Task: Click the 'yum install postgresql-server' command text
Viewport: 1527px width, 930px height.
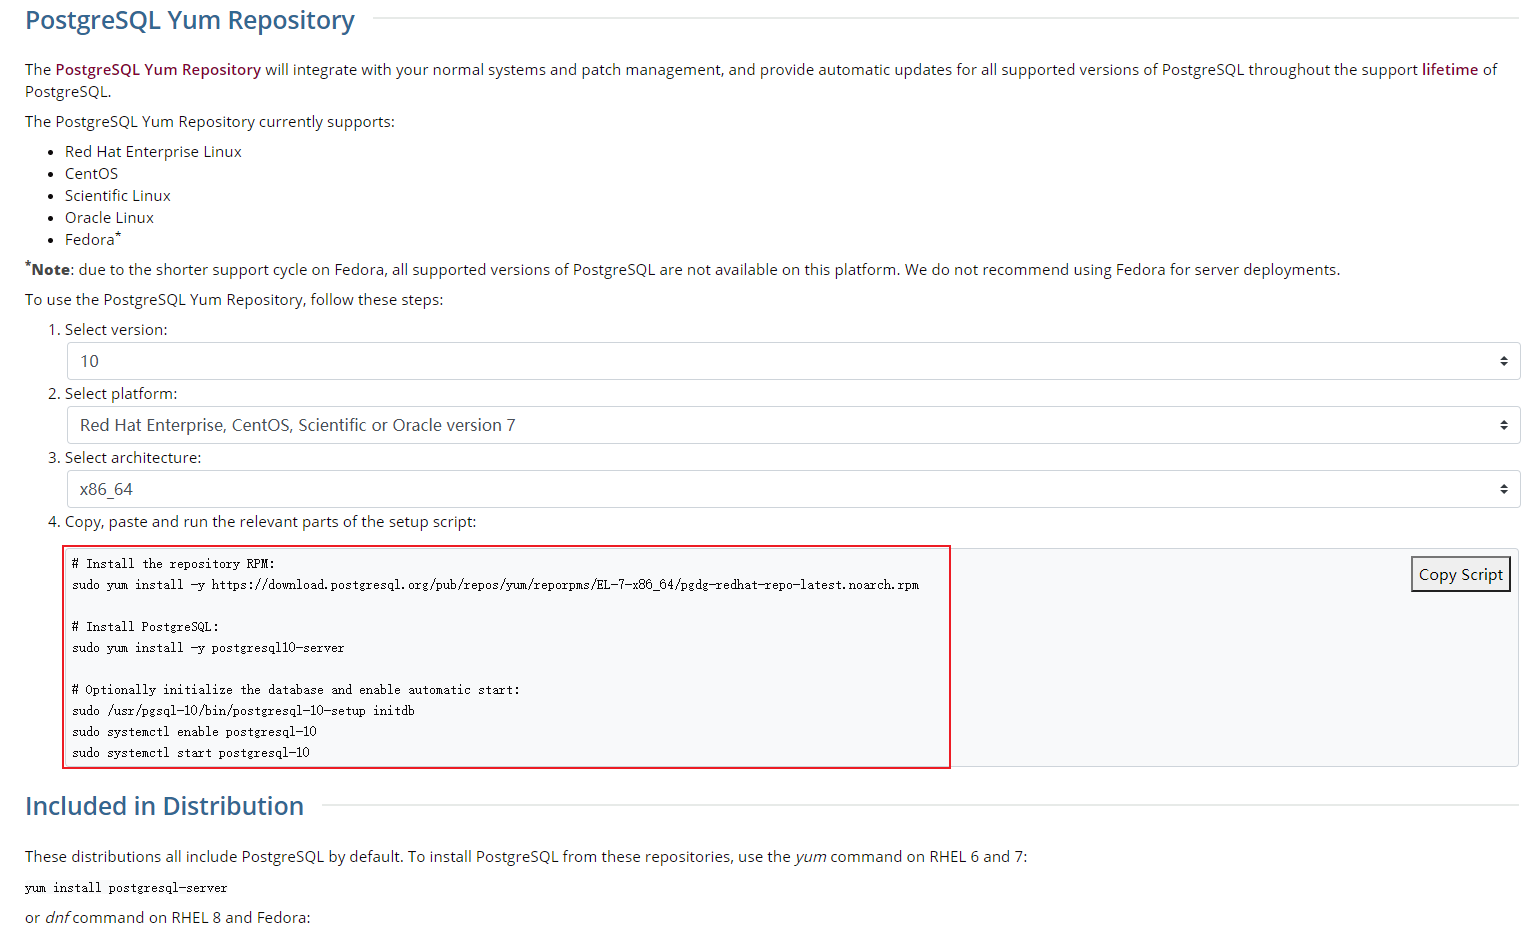Action: pos(126,888)
